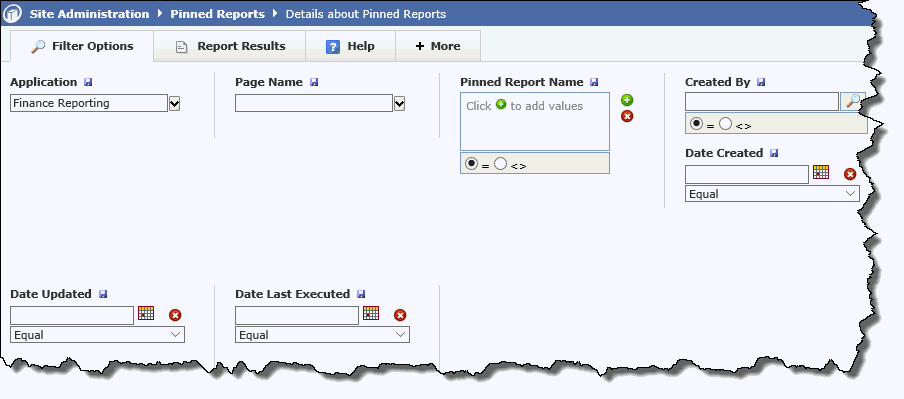Open calendar picker for Date Updated
This screenshot has height=399, width=904.
click(x=146, y=313)
